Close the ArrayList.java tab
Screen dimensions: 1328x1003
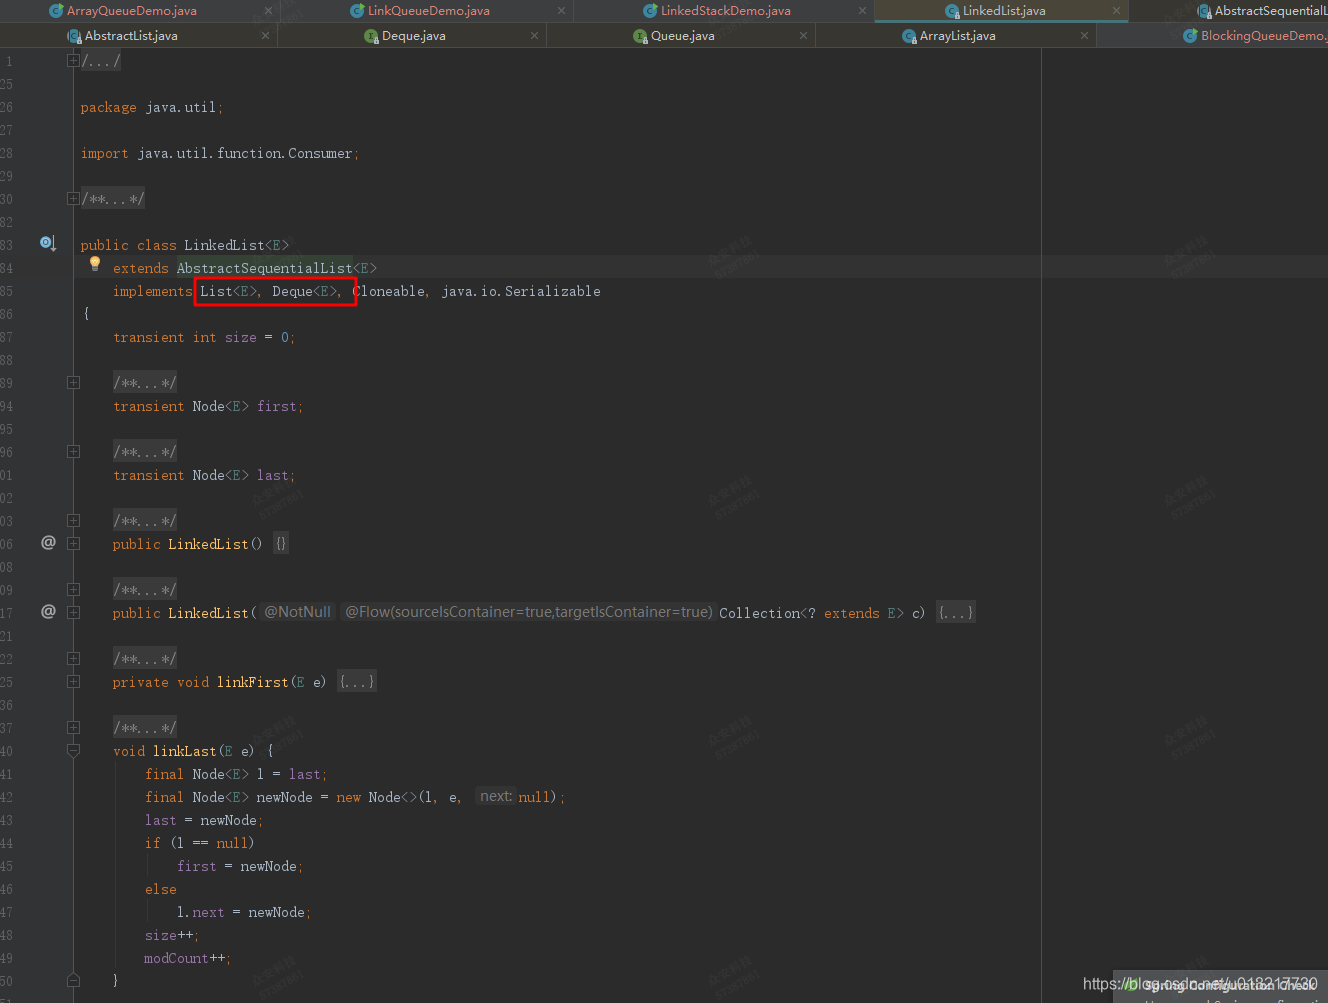coord(1084,36)
